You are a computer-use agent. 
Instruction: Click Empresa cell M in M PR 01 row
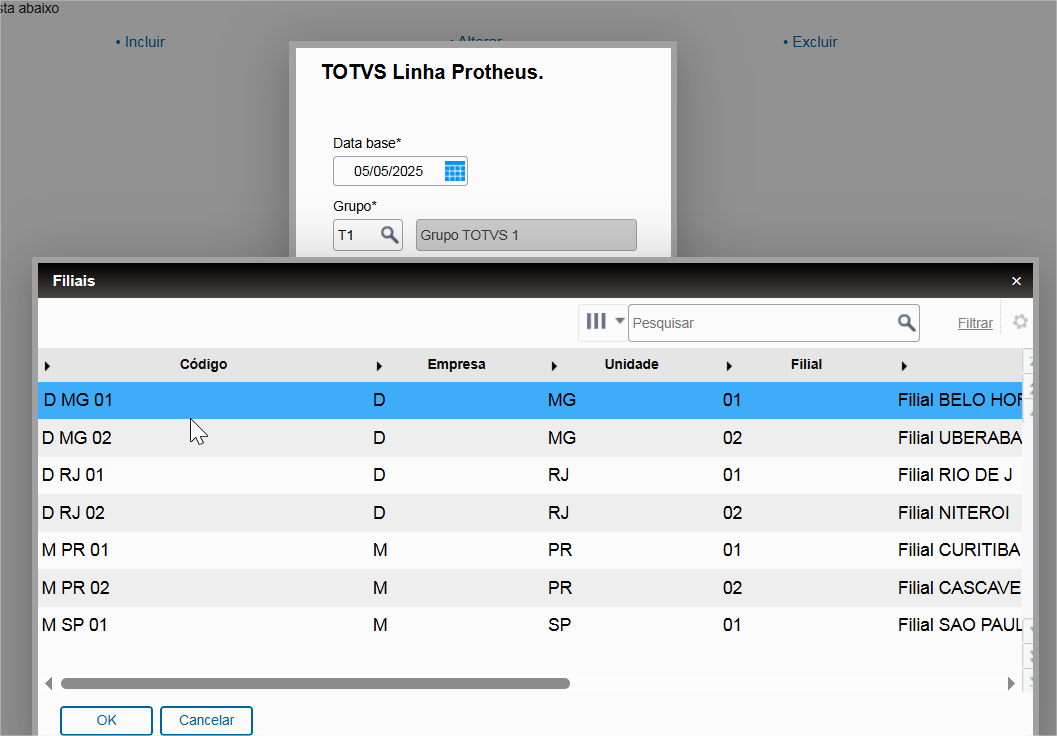380,550
